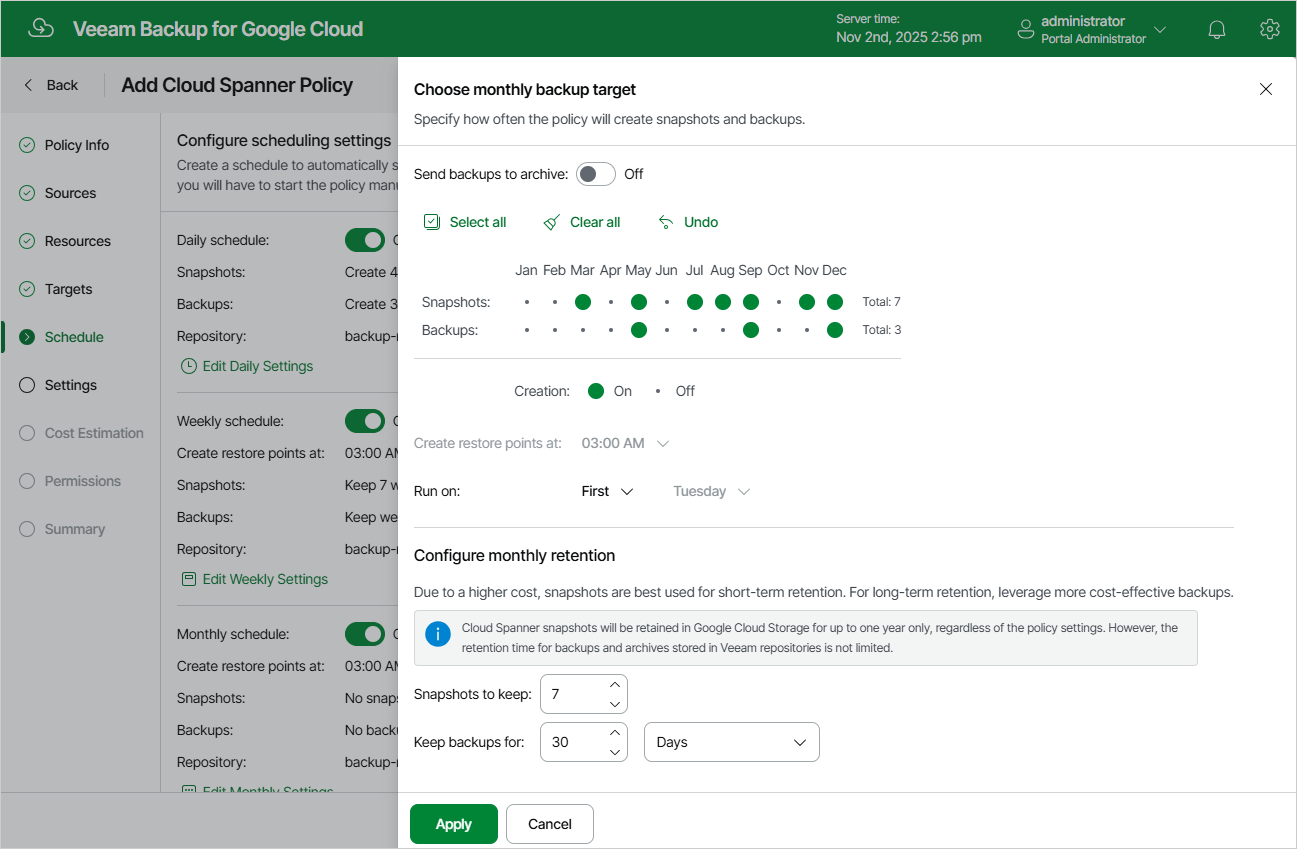Viewport: 1297px width, 849px height.
Task: Toggle Backups for September
Action: tap(751, 330)
